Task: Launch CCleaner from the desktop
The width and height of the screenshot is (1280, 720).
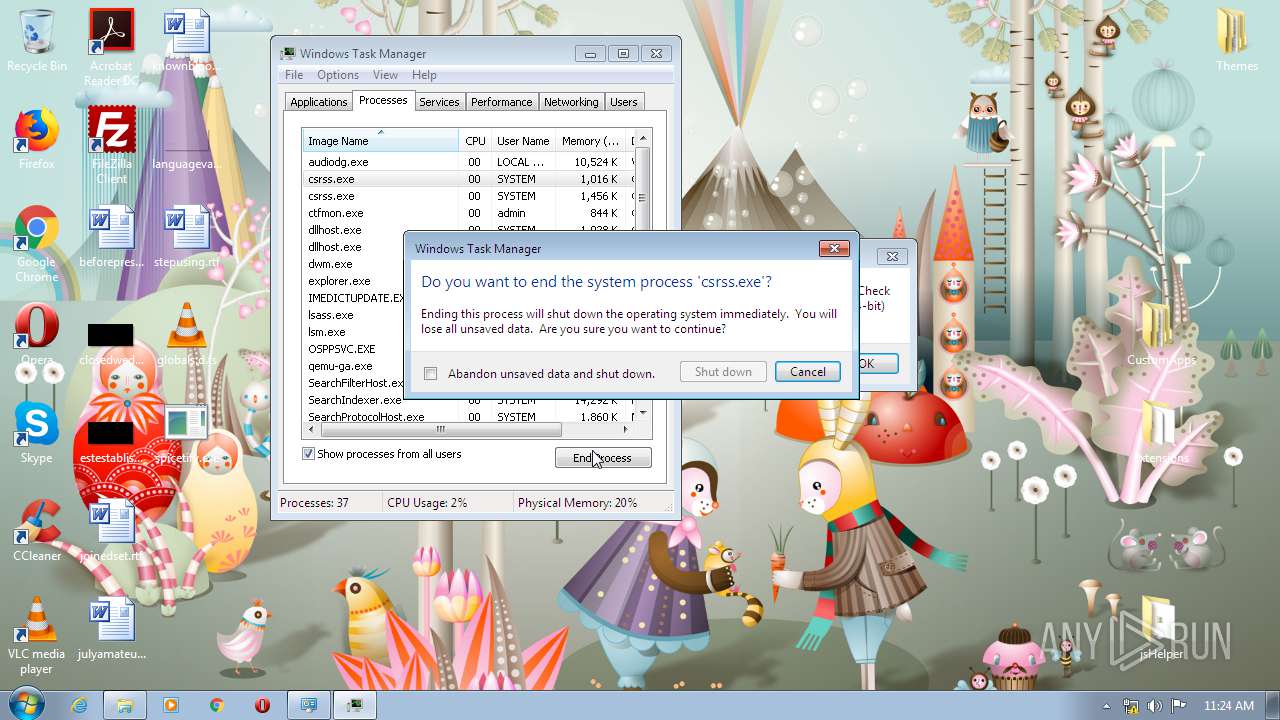Action: point(37,531)
